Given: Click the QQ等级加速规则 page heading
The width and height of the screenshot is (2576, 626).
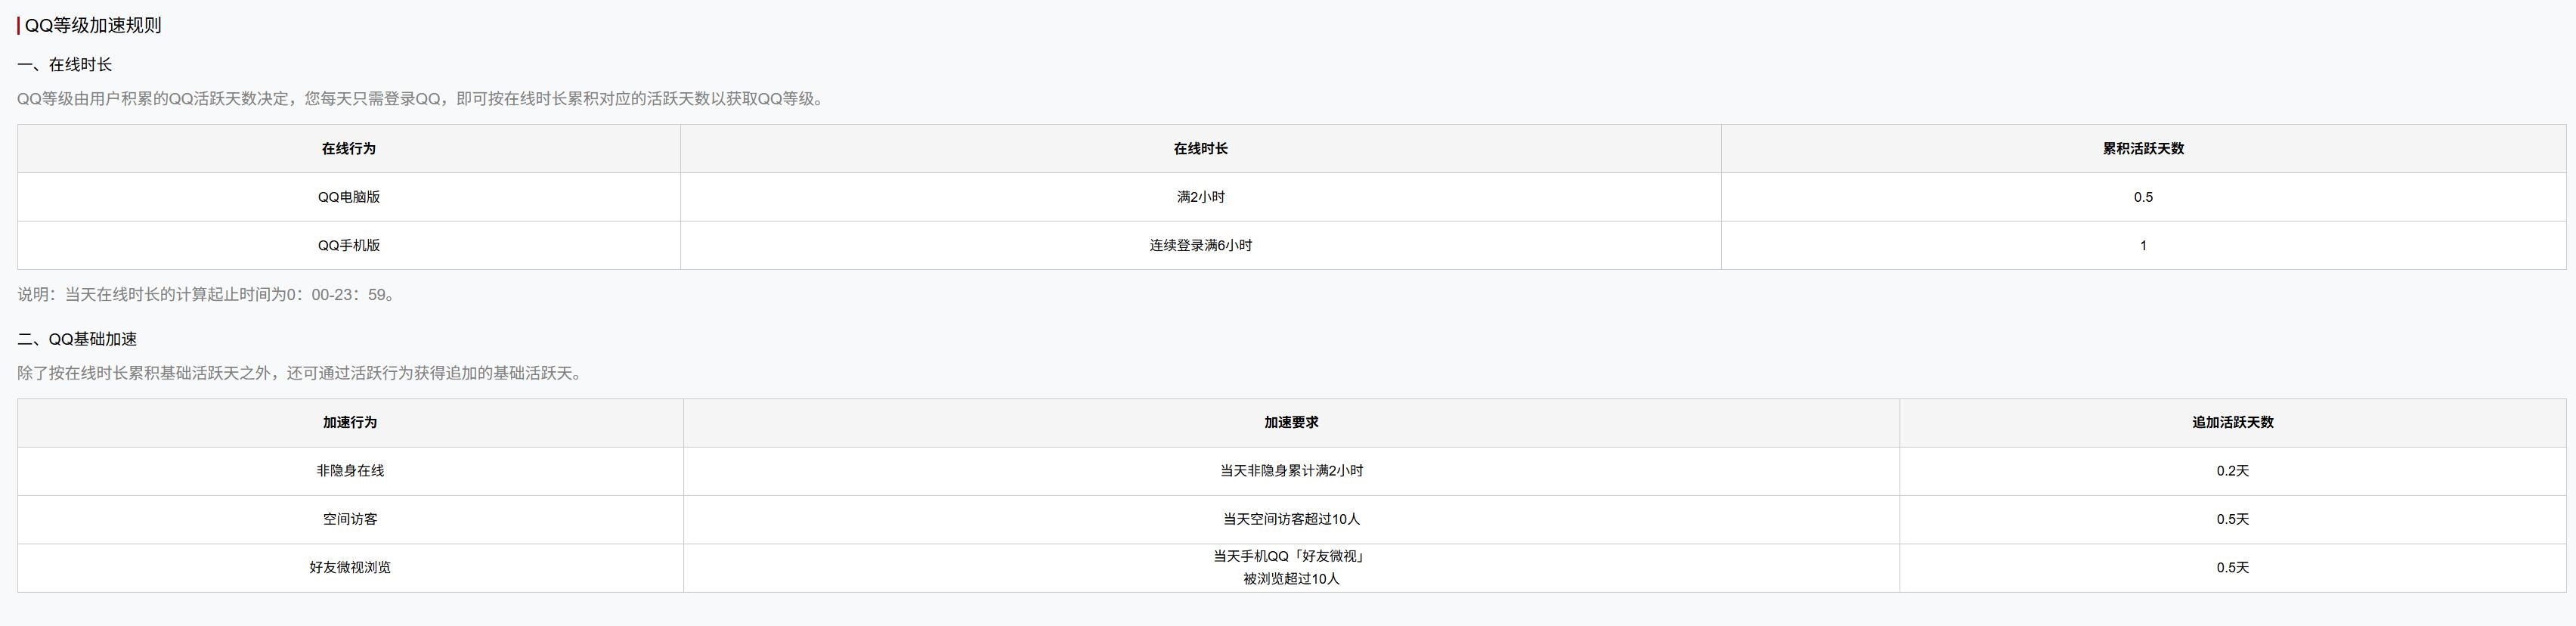Looking at the screenshot, I should pyautogui.click(x=92, y=25).
